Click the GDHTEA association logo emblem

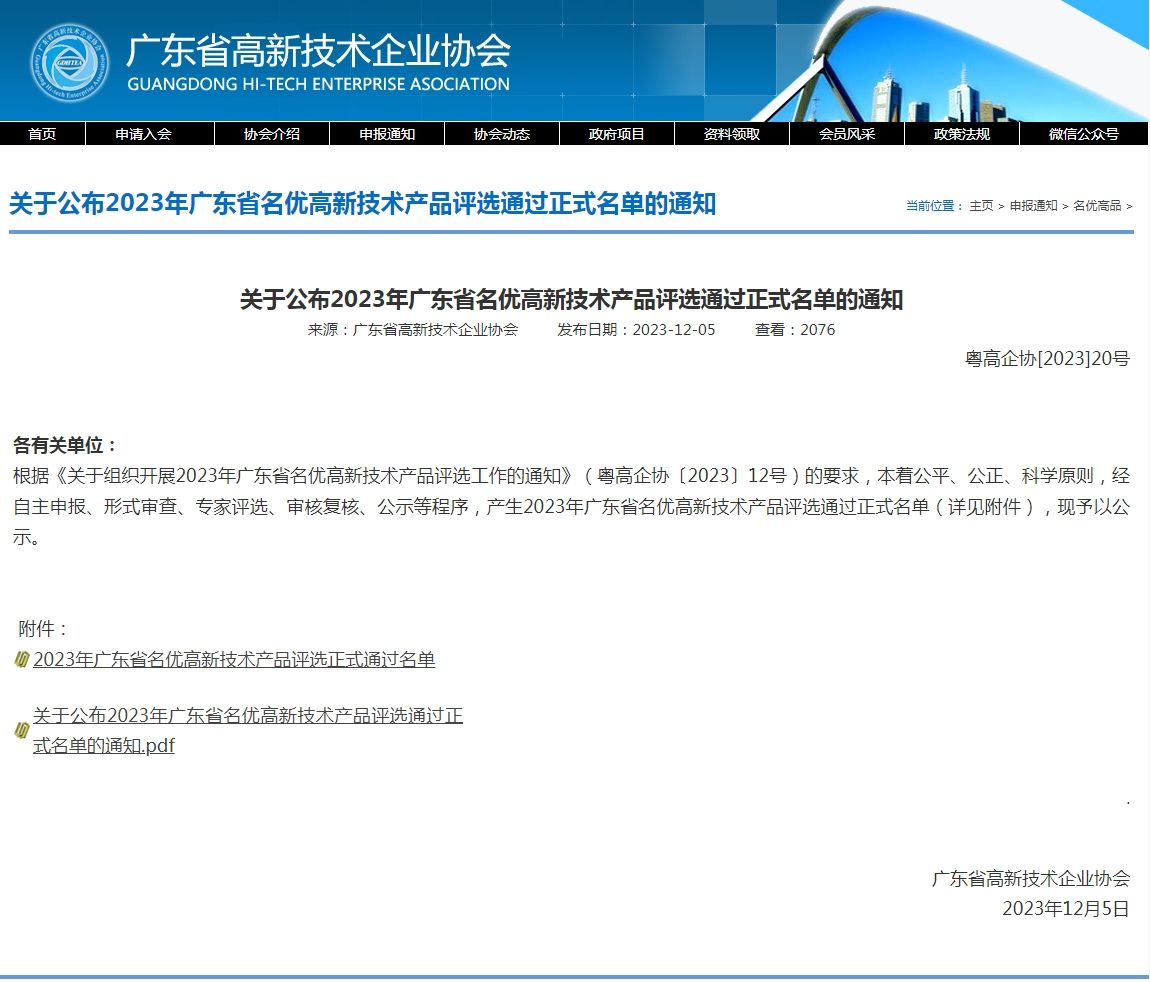[x=68, y=62]
